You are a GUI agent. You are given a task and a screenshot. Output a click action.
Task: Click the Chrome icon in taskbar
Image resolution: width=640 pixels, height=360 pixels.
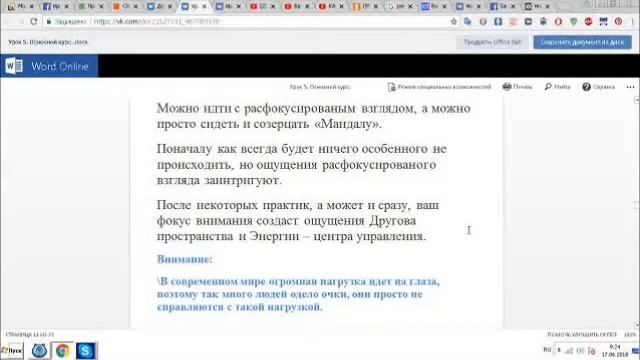tap(62, 351)
